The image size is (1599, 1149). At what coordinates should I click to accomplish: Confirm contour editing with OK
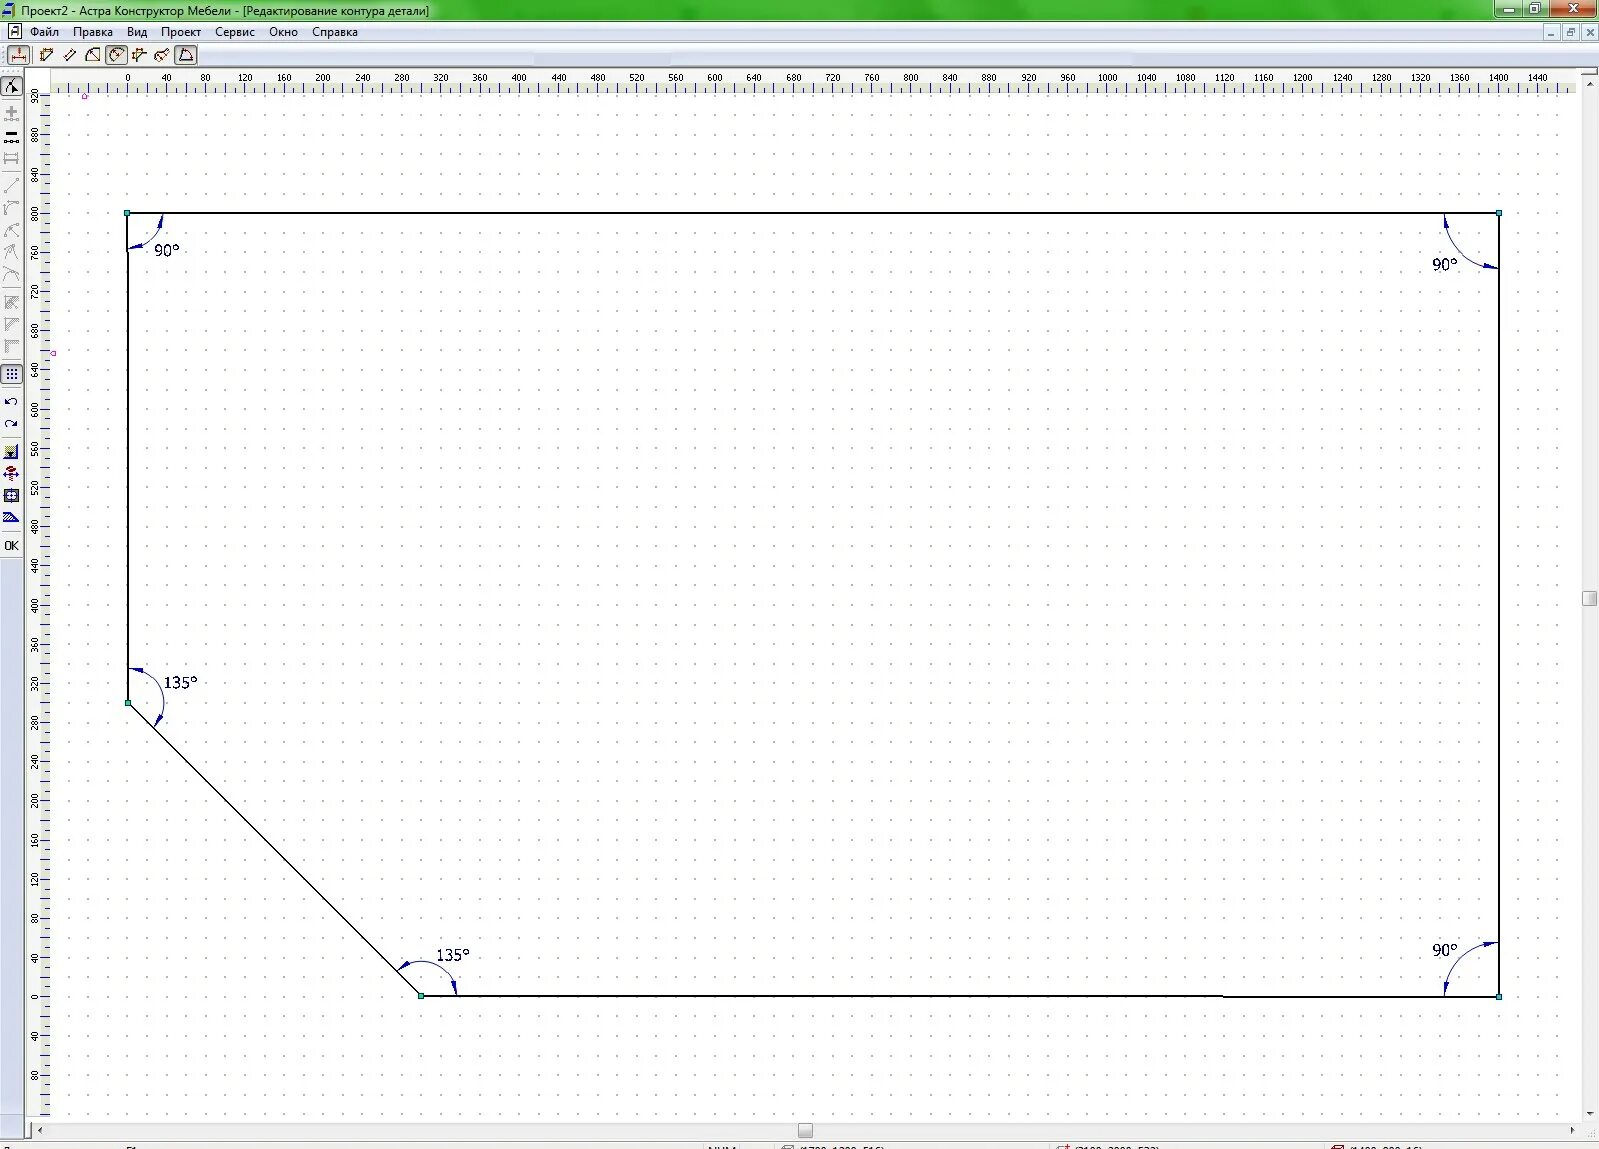pos(11,545)
